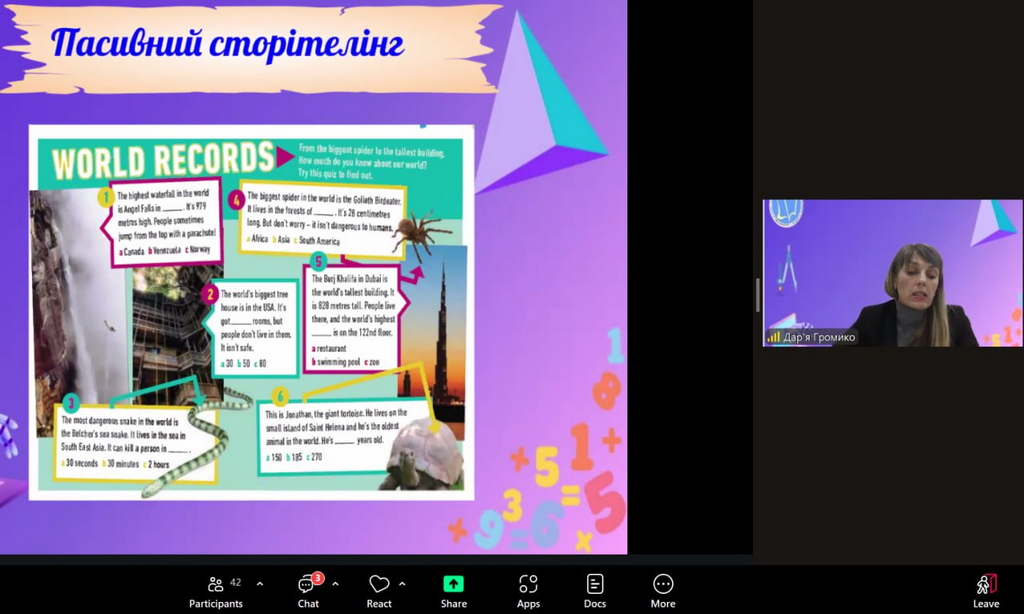Open the Docs tool
This screenshot has height=614, width=1024.
[x=595, y=590]
